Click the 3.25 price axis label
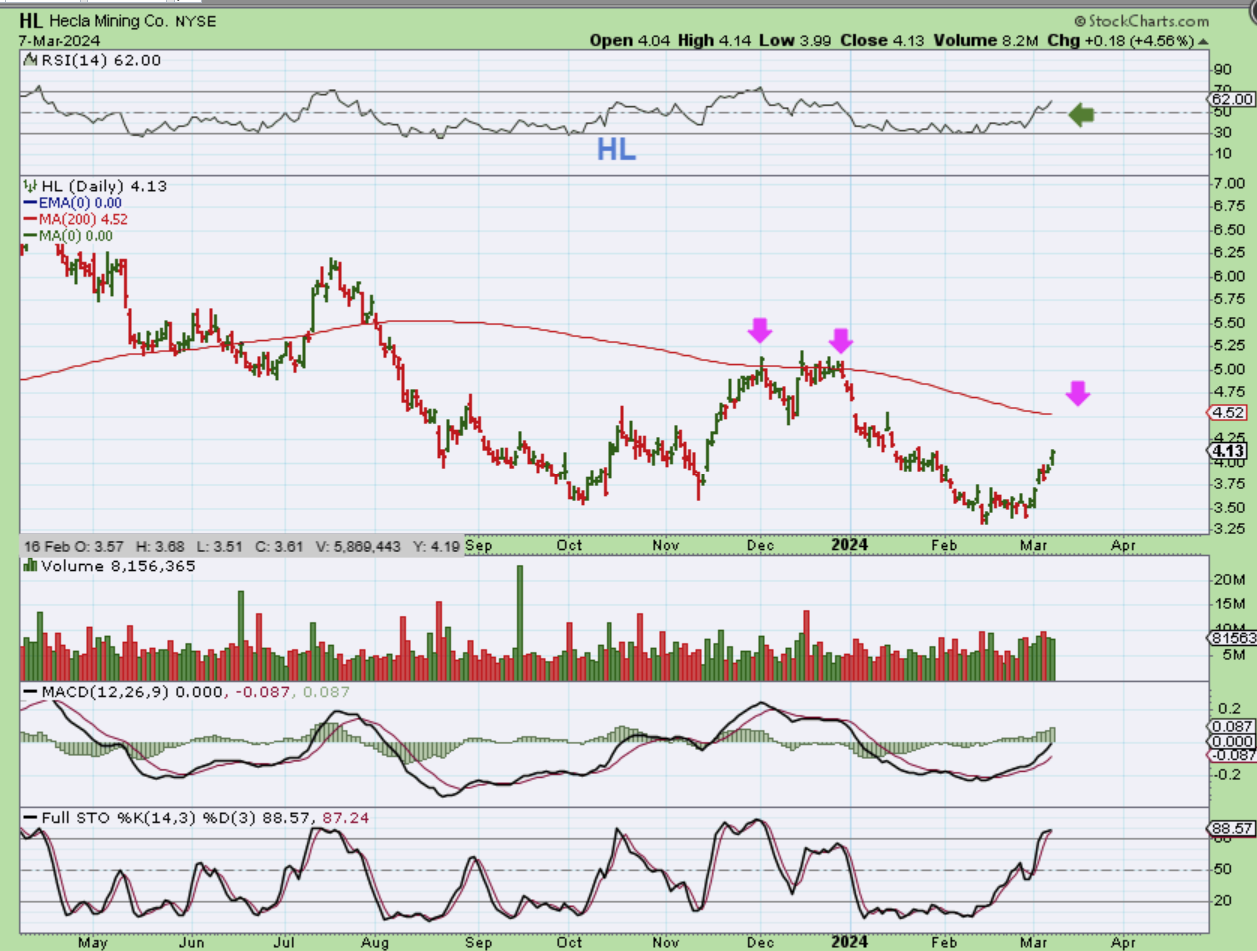This screenshot has width=1257, height=951. click(1229, 529)
